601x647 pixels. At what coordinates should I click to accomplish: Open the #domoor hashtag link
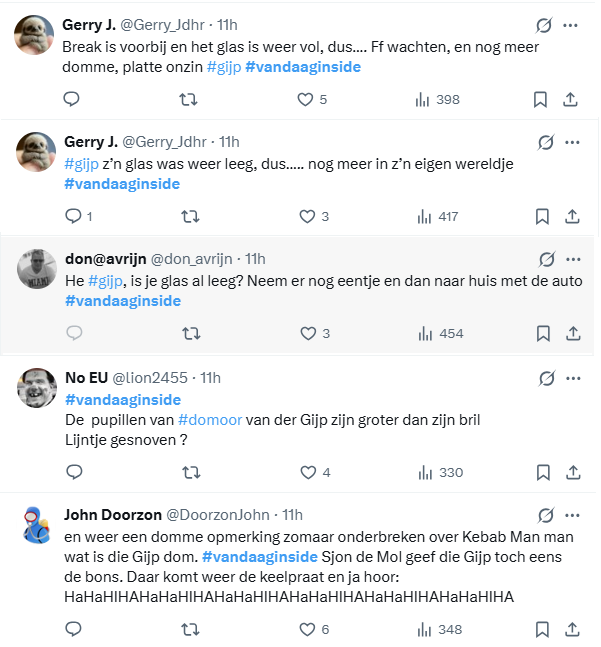click(210, 420)
